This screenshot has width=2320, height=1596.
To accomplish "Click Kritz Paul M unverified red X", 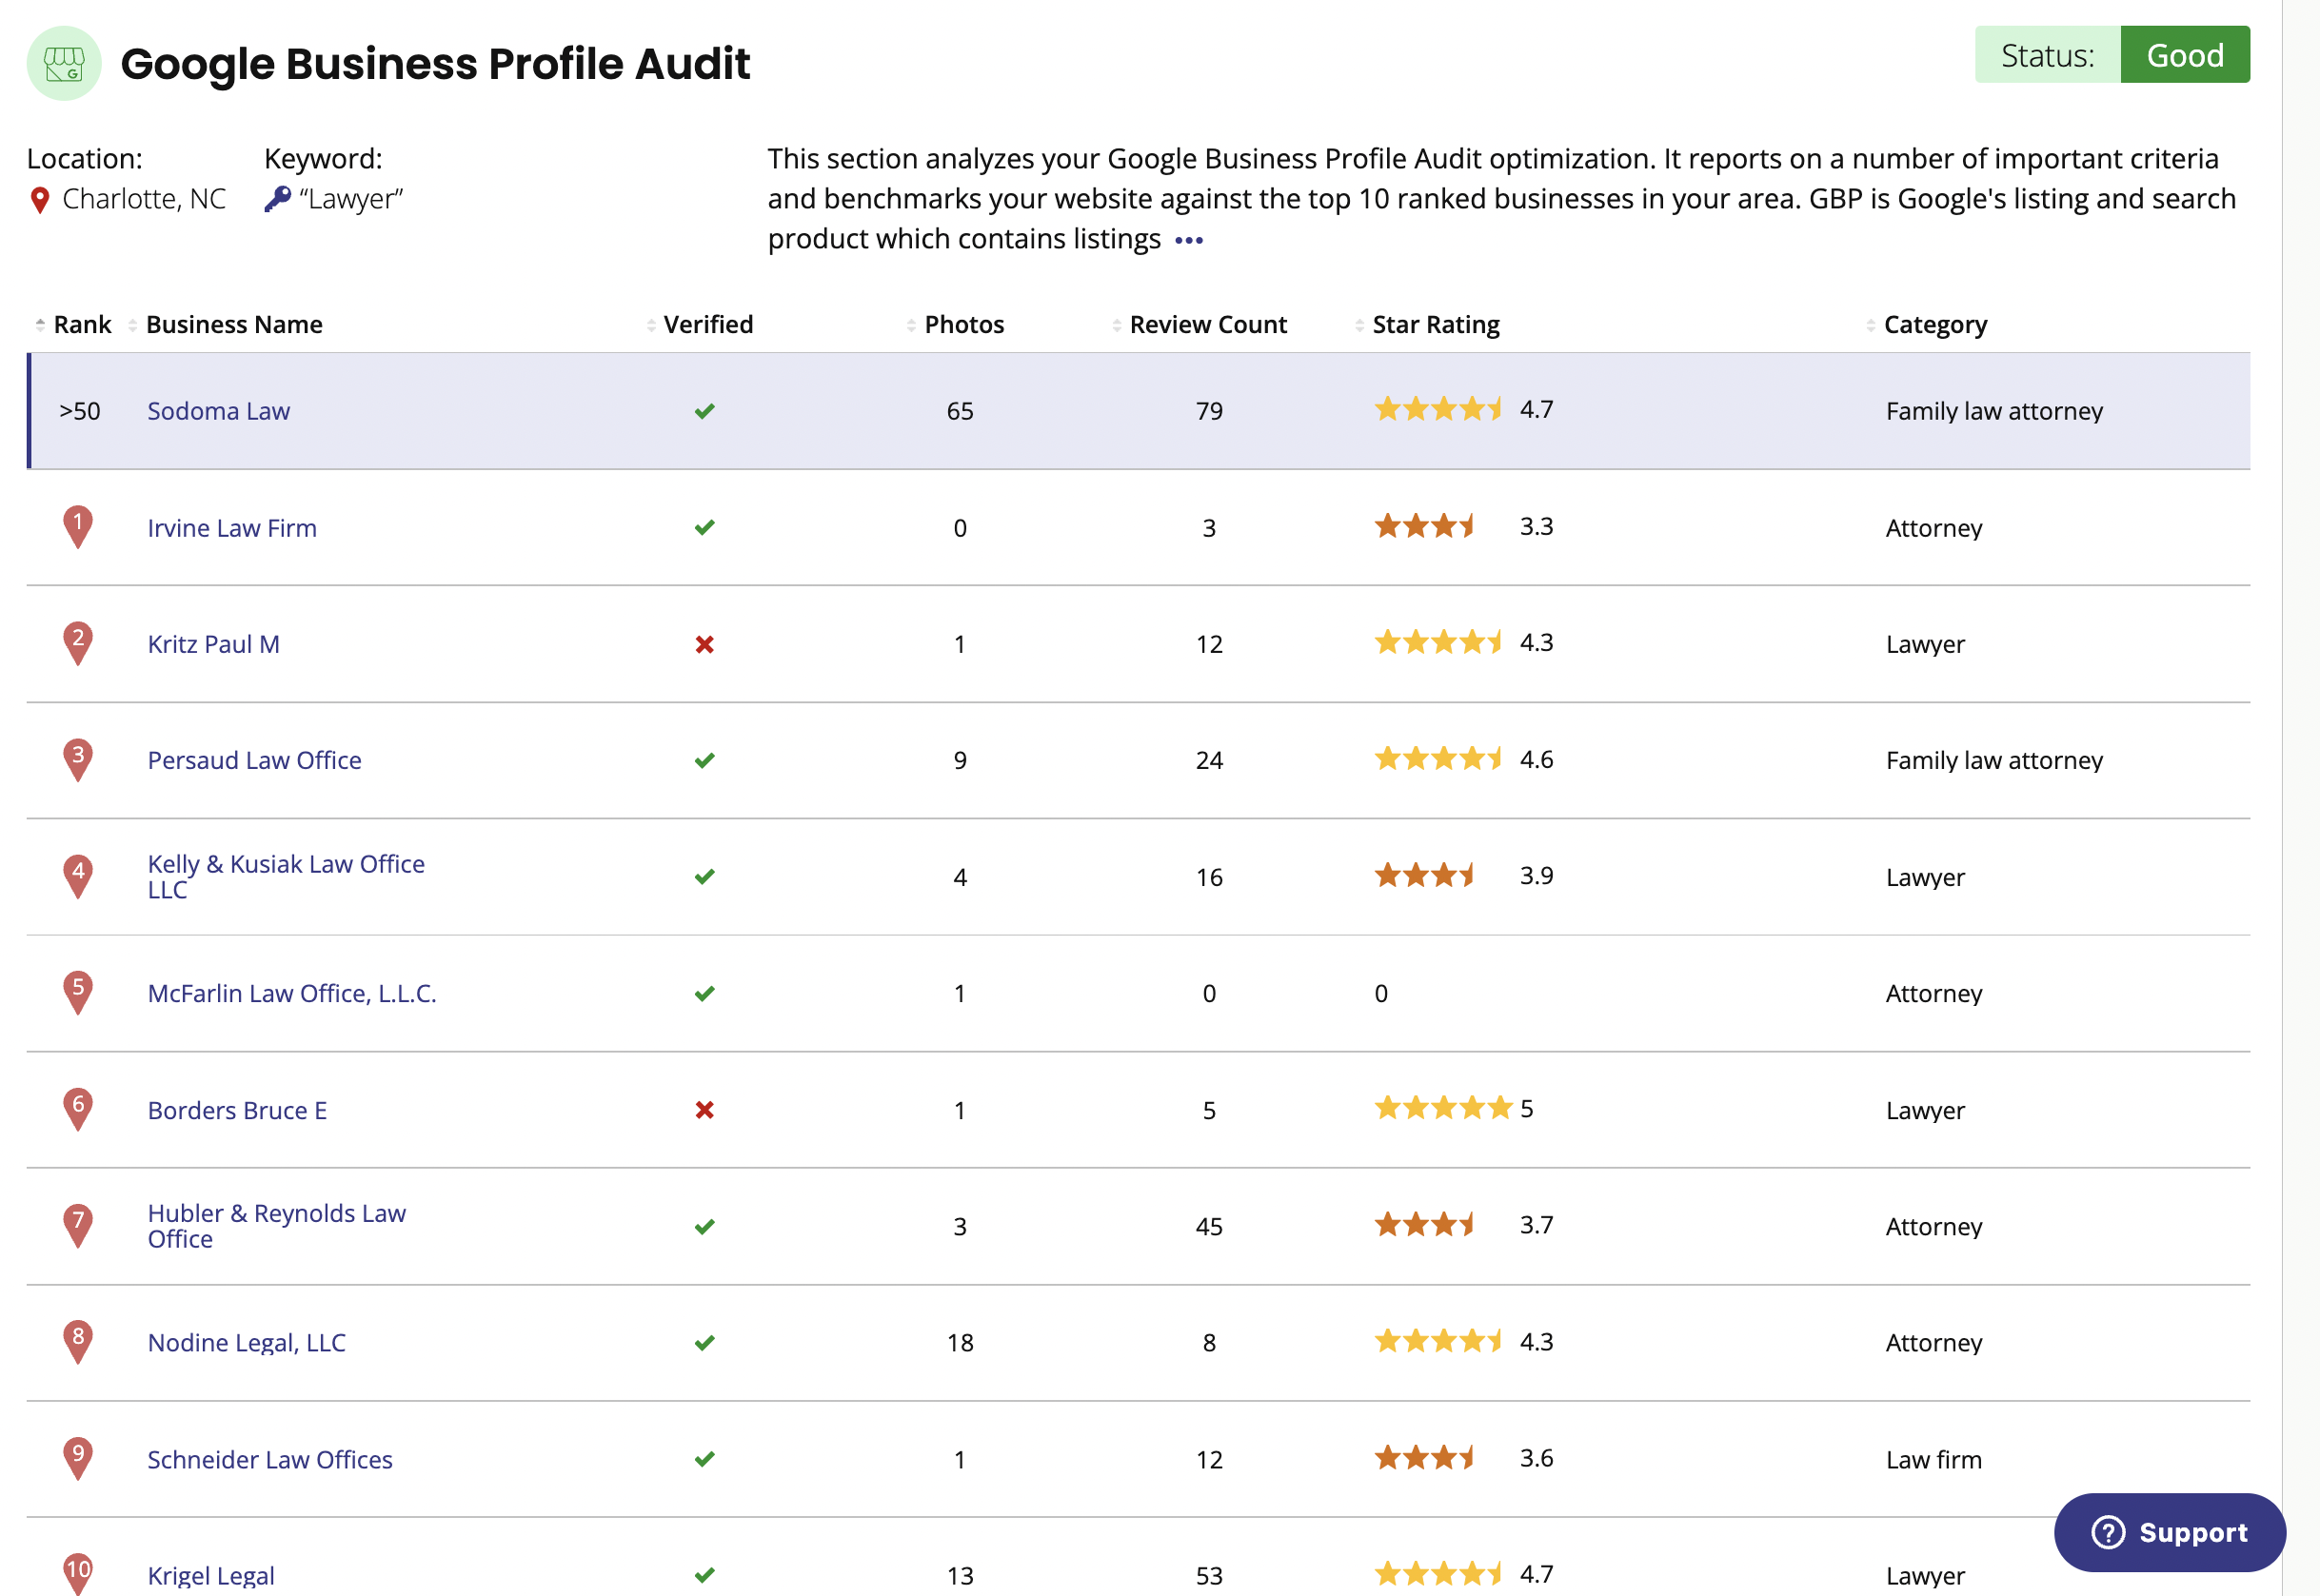I will tap(705, 644).
